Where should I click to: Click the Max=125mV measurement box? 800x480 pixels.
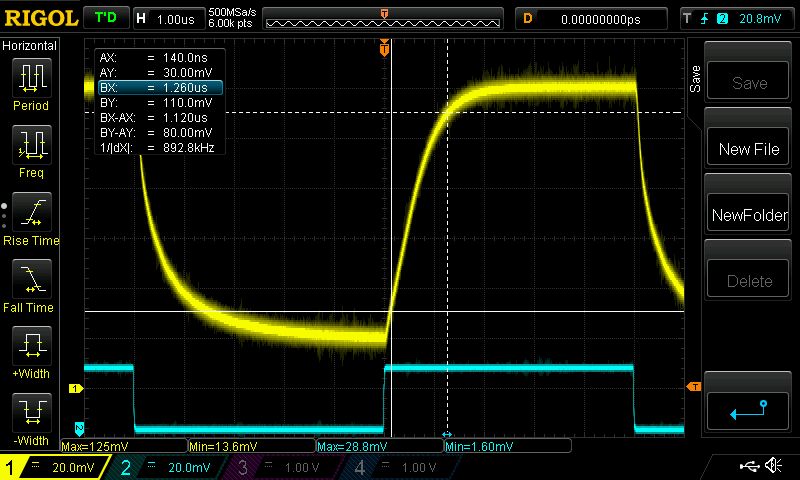[124, 446]
